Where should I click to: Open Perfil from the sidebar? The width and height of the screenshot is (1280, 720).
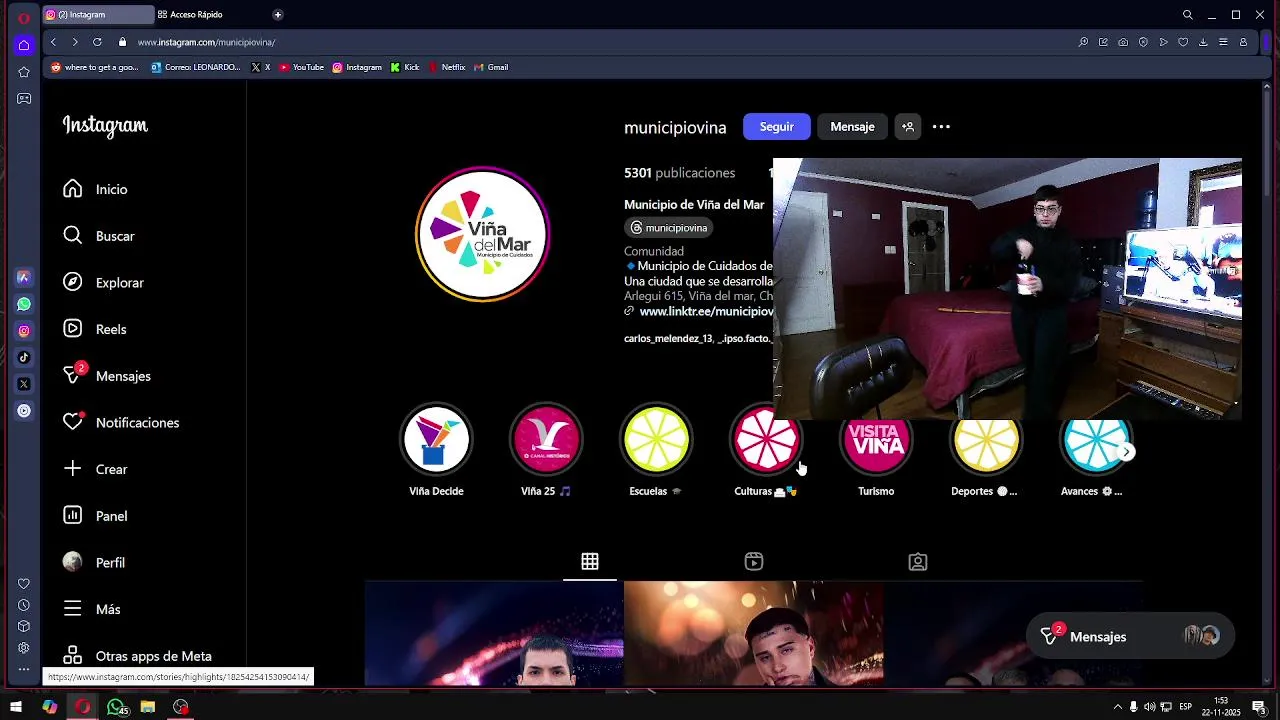click(94, 563)
